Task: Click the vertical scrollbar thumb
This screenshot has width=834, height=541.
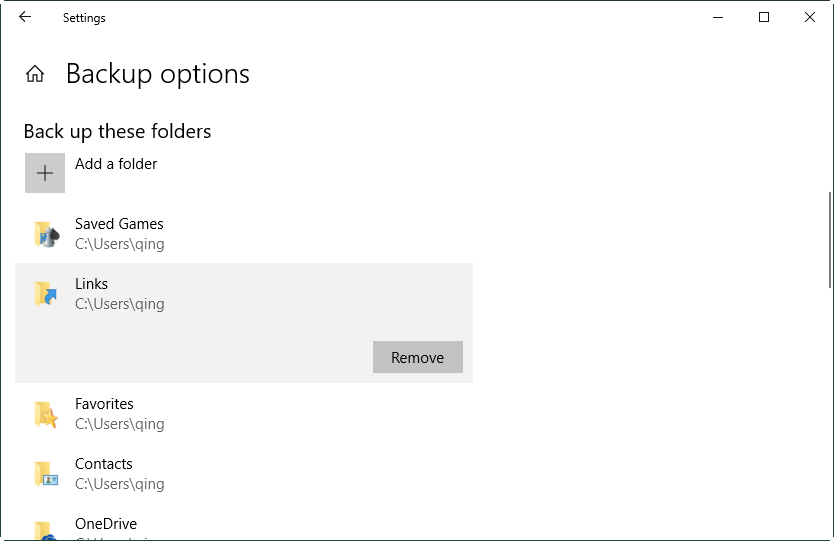Action: [829, 240]
